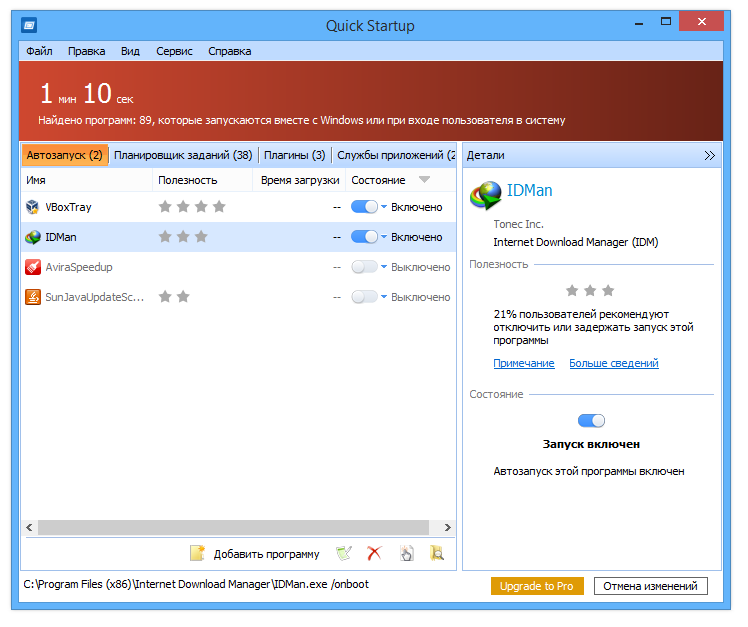Click SunJavaUpdateSched two-star rating
Screen dimensions: 748x627
pyautogui.click(x=174, y=296)
